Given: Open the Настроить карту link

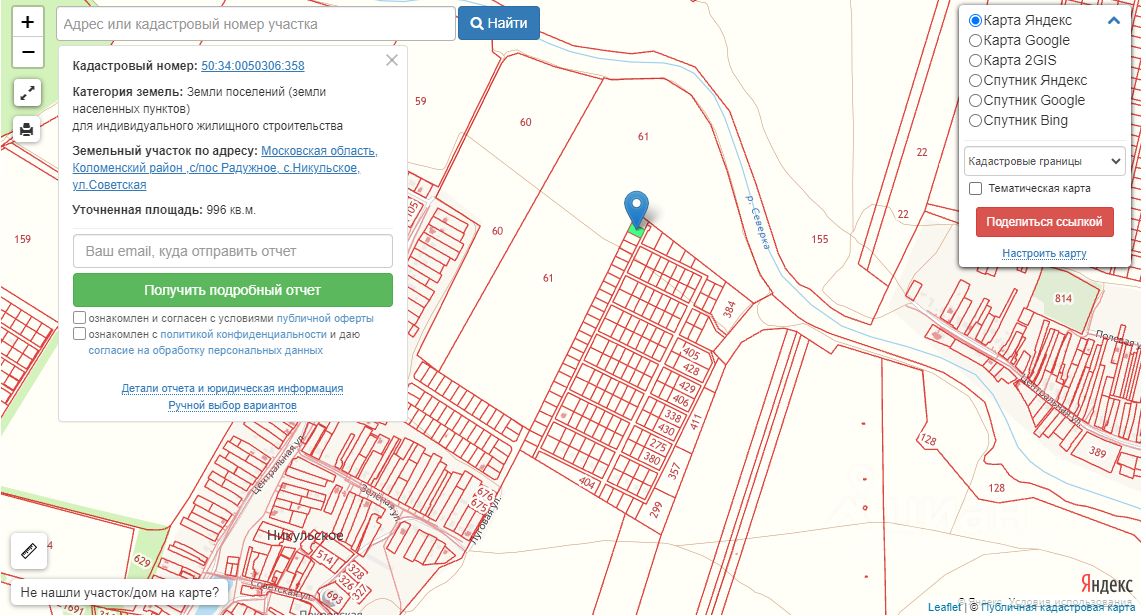Looking at the screenshot, I should coord(1044,253).
